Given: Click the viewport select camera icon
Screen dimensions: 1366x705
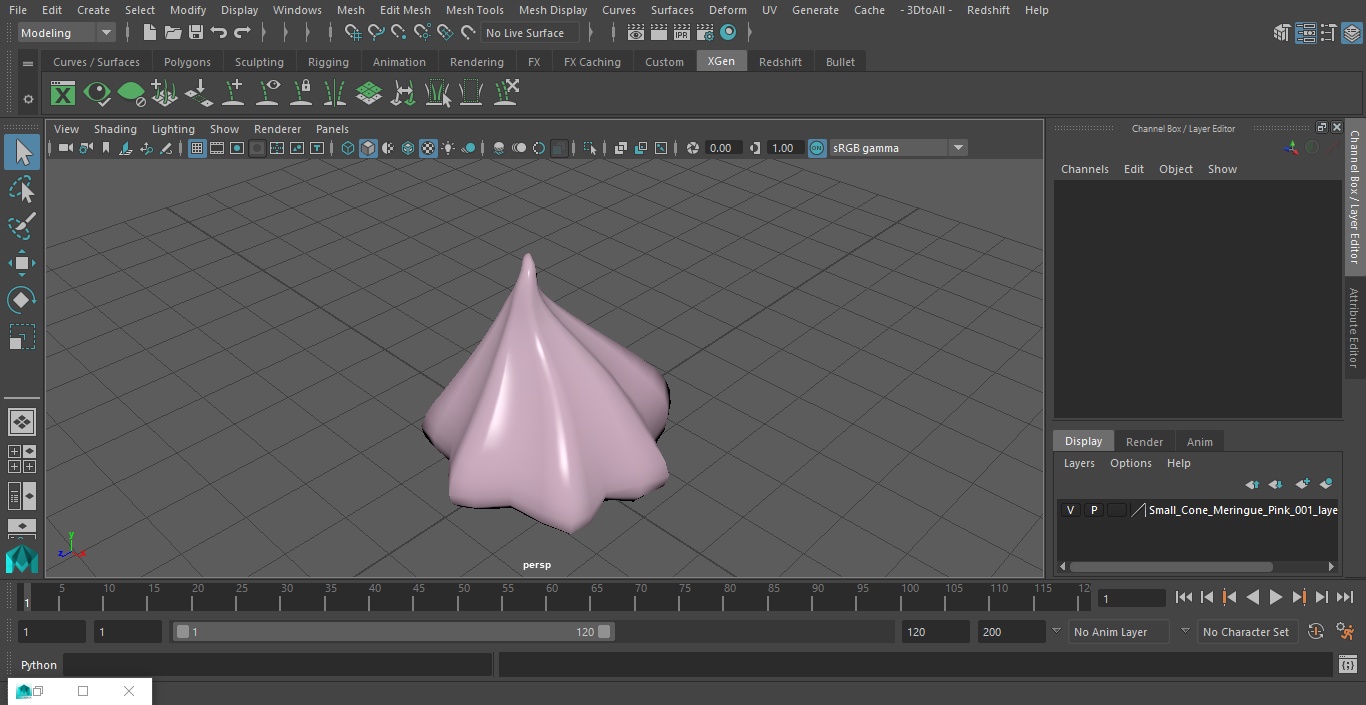Looking at the screenshot, I should 65,148.
